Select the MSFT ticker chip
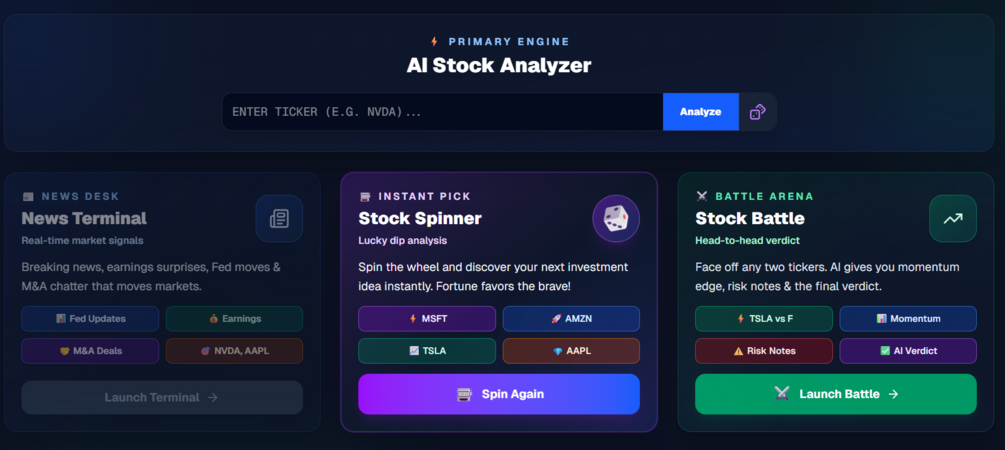1005x450 pixels. pyautogui.click(x=427, y=319)
